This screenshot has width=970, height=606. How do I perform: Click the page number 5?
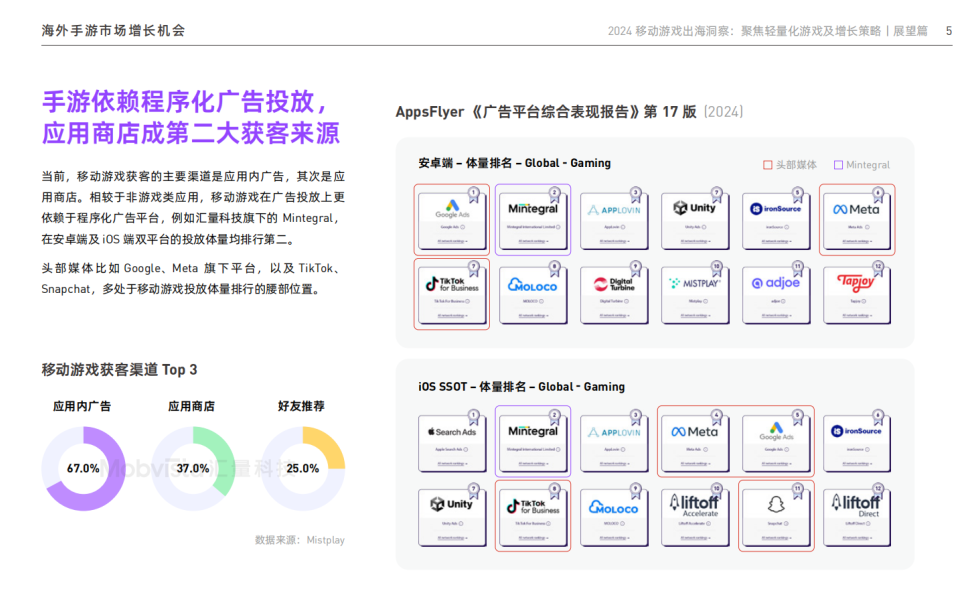click(949, 31)
